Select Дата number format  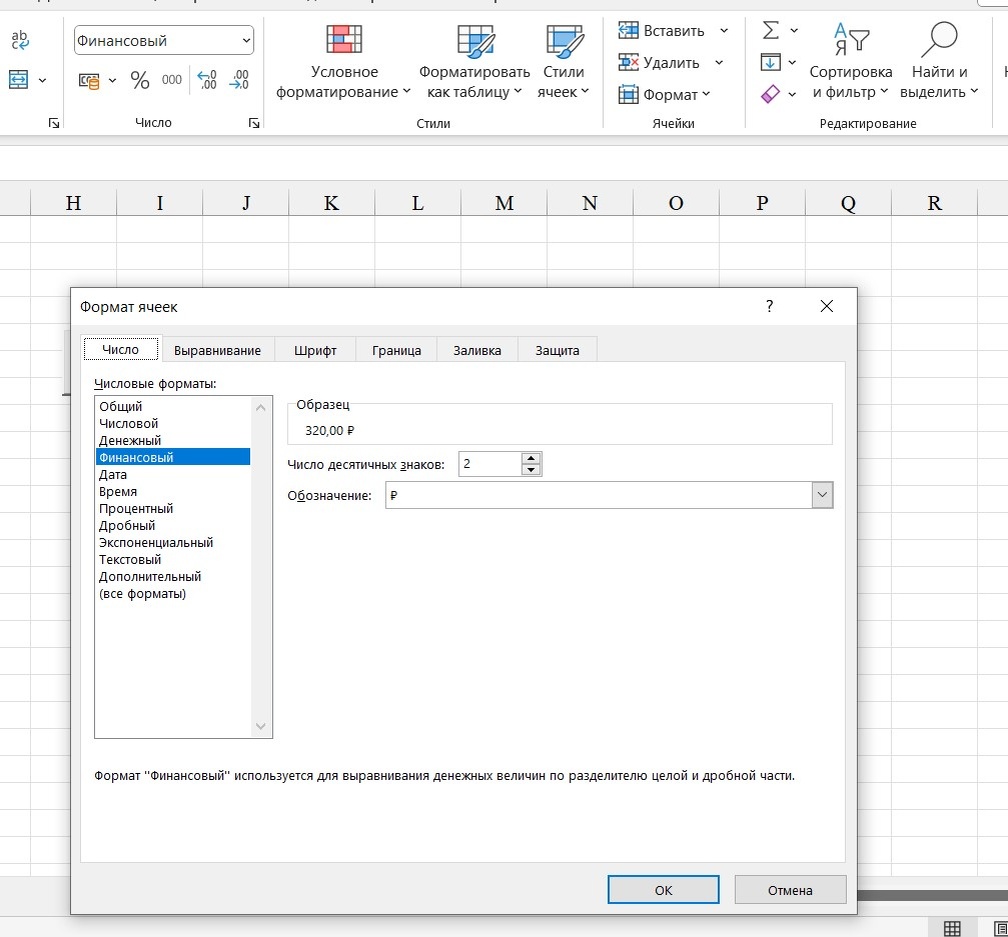pos(173,474)
